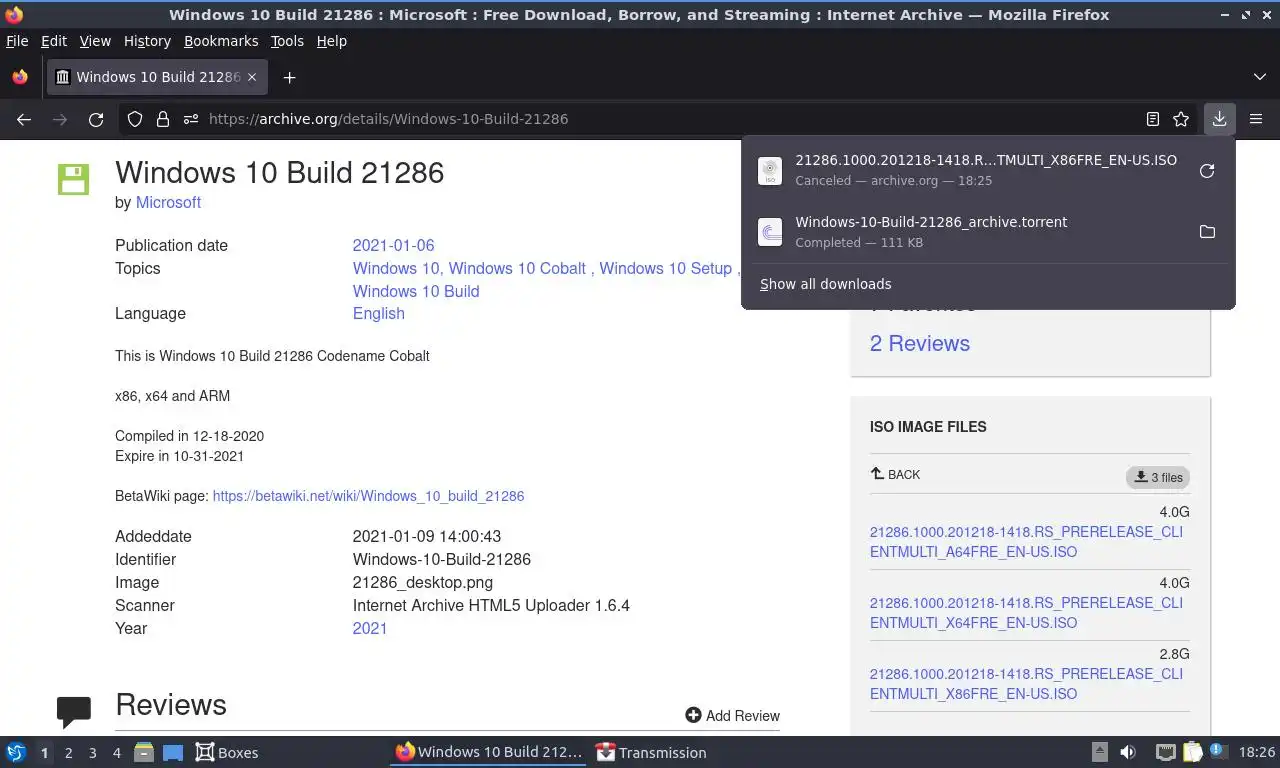Click the 18:26 taskbar clock
Image resolution: width=1280 pixels, height=768 pixels.
(1257, 752)
